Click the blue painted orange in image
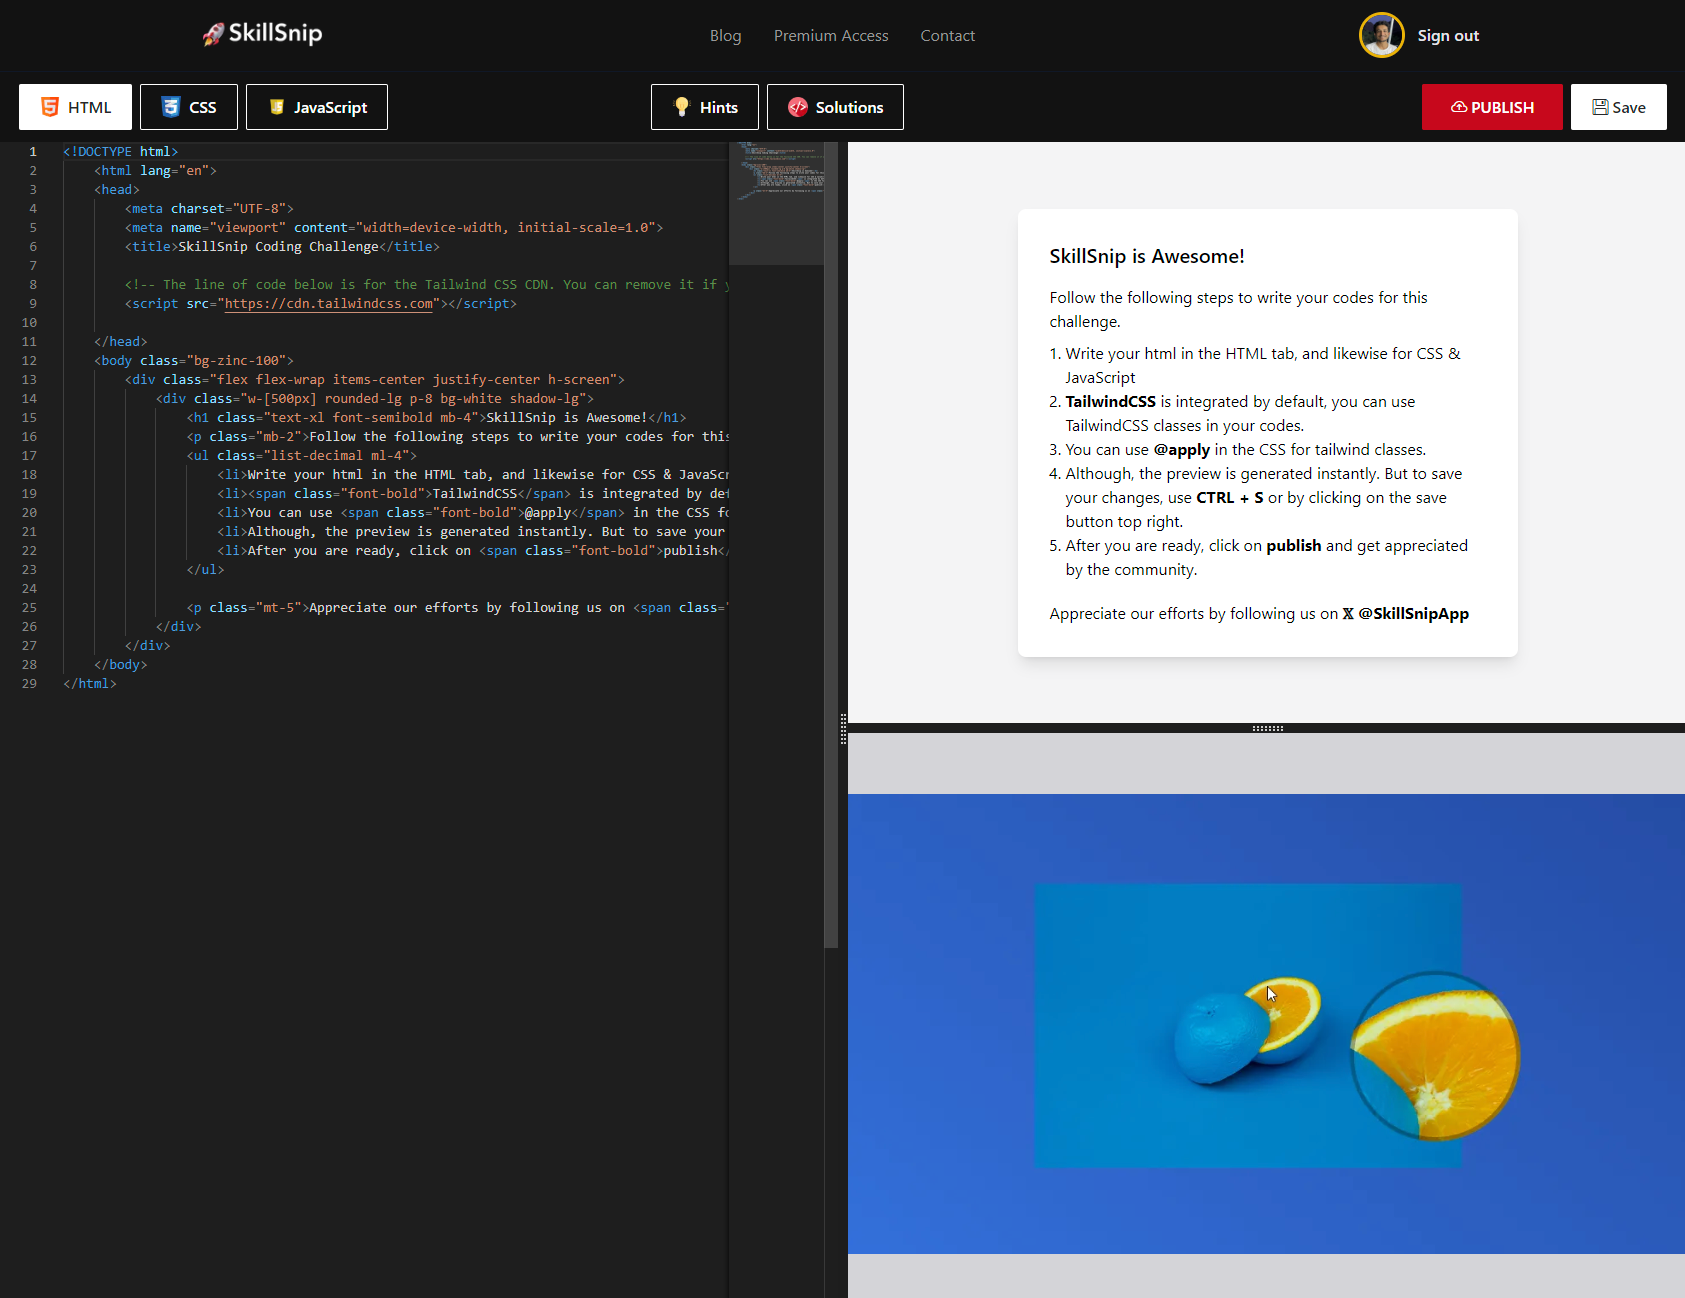This screenshot has width=1685, height=1298. pyautogui.click(x=1219, y=1040)
